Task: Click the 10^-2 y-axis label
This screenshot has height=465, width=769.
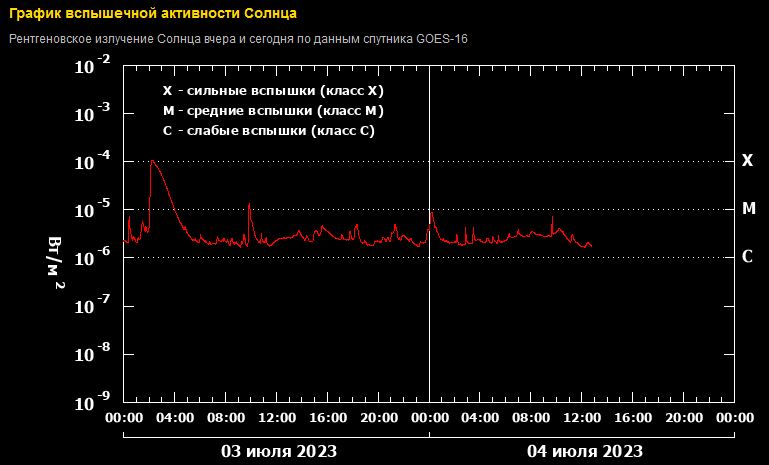Action: point(93,66)
